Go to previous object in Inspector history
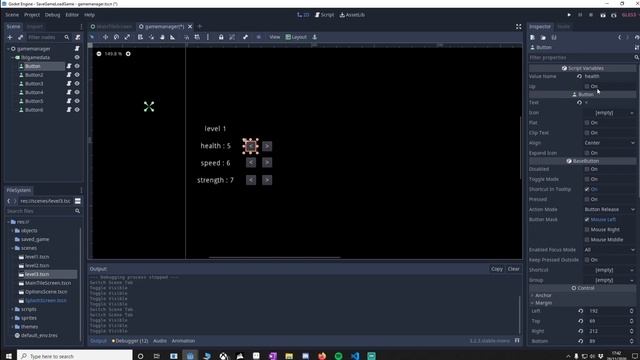Image resolution: width=640 pixels, height=360 pixels. coord(620,38)
